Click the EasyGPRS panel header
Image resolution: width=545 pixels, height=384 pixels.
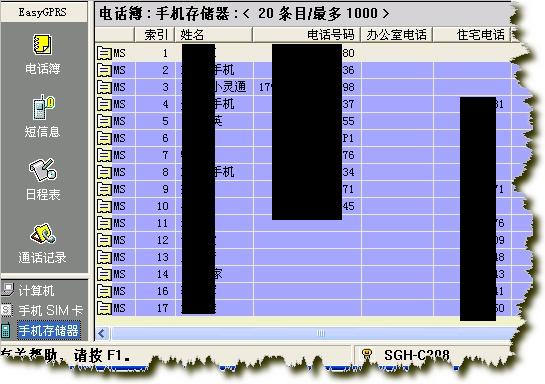pos(44,12)
